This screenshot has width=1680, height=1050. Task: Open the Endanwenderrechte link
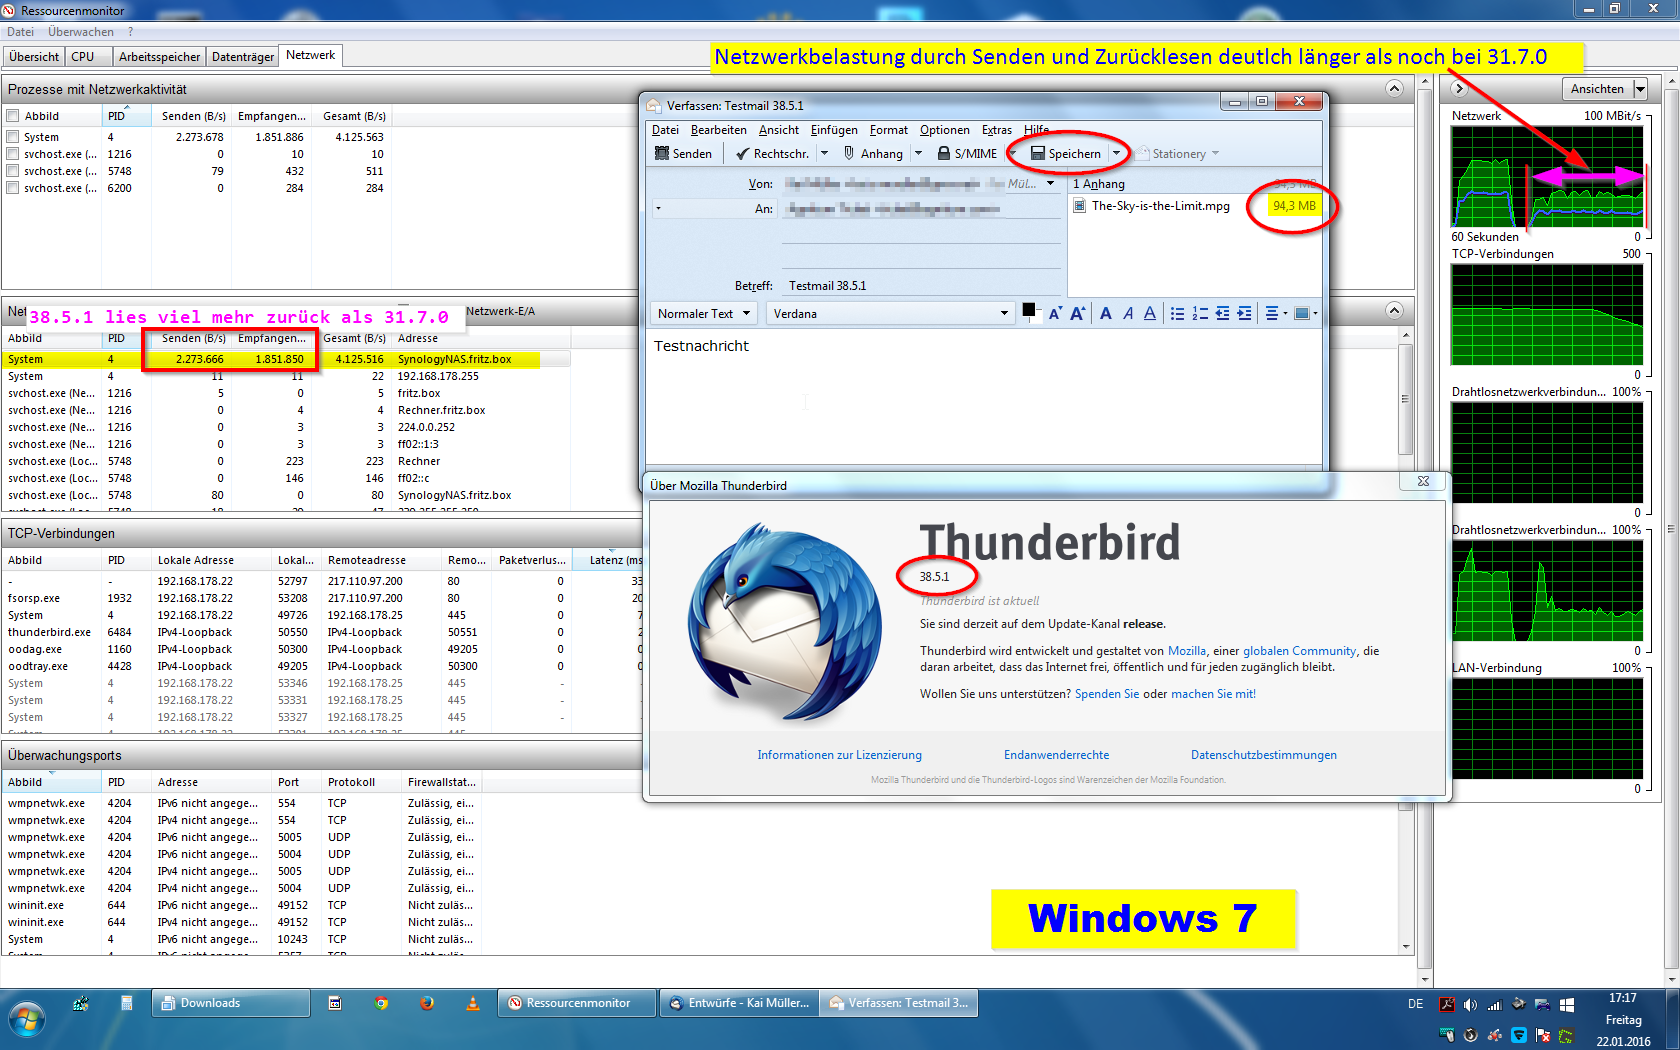pyautogui.click(x=1057, y=755)
